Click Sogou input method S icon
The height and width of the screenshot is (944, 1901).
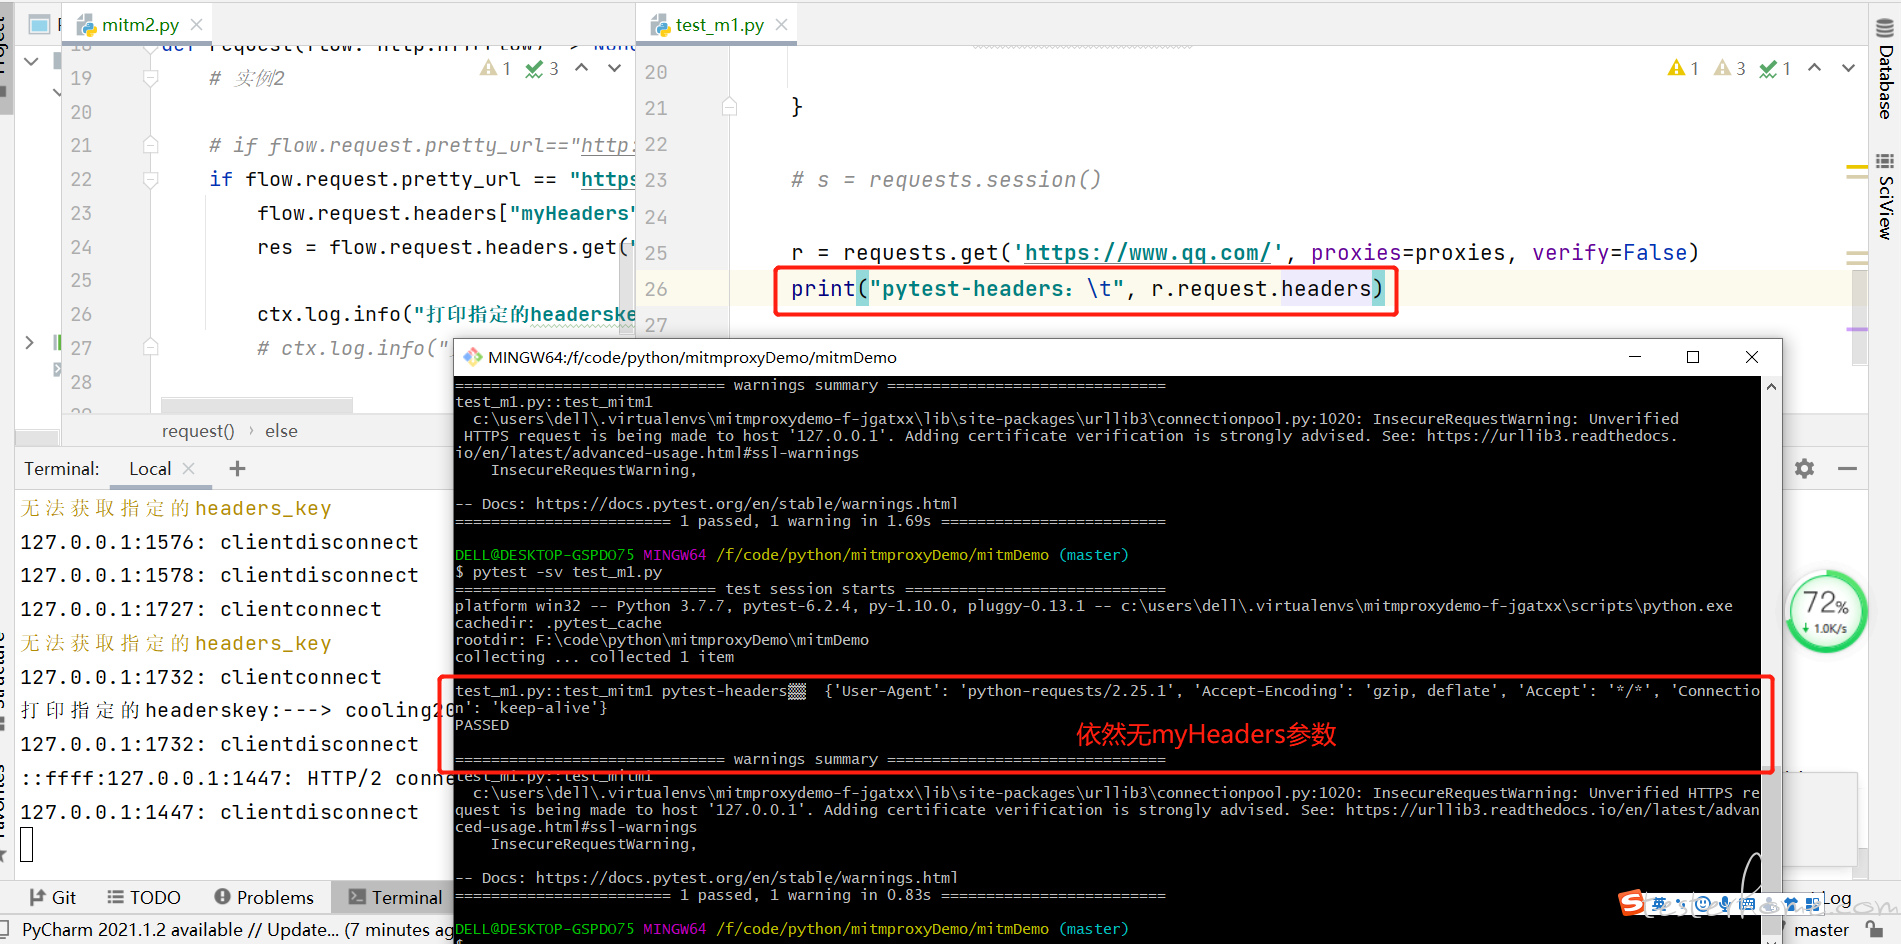point(1632,903)
